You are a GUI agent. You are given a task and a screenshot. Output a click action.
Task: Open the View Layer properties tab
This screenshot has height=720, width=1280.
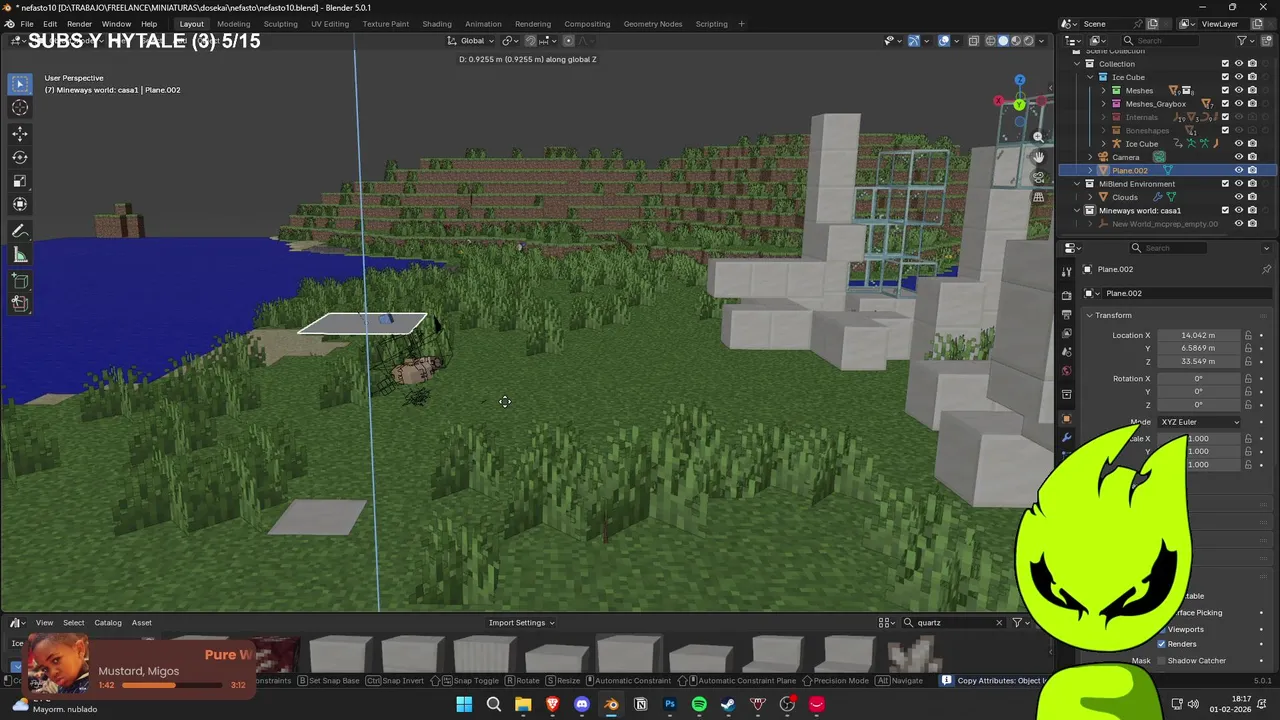tap(1067, 333)
